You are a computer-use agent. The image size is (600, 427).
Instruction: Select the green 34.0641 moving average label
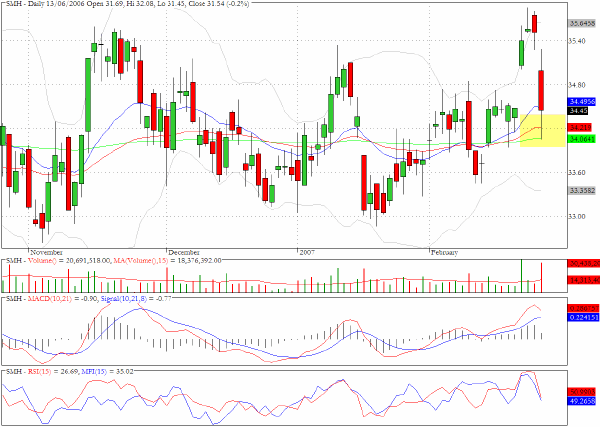[x=582, y=139]
